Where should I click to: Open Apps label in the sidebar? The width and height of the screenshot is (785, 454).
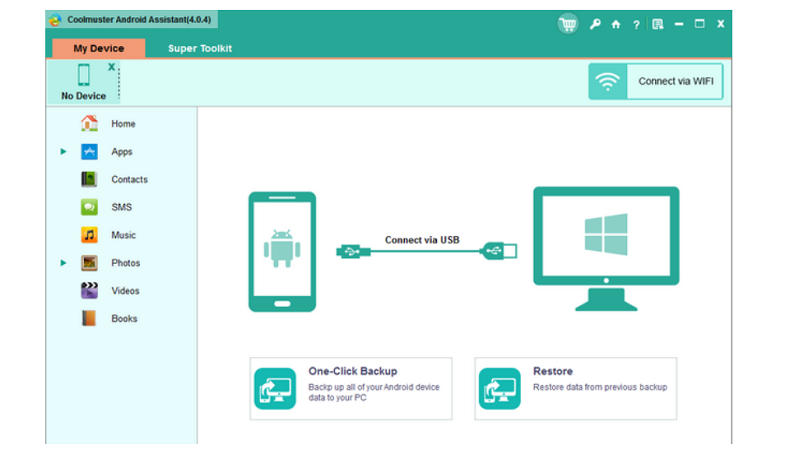pyautogui.click(x=122, y=152)
